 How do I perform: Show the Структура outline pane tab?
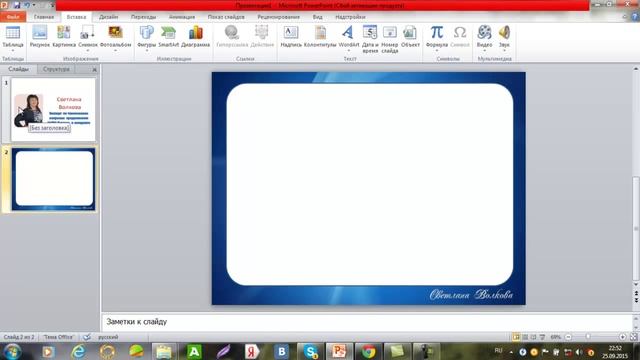pyautogui.click(x=56, y=69)
